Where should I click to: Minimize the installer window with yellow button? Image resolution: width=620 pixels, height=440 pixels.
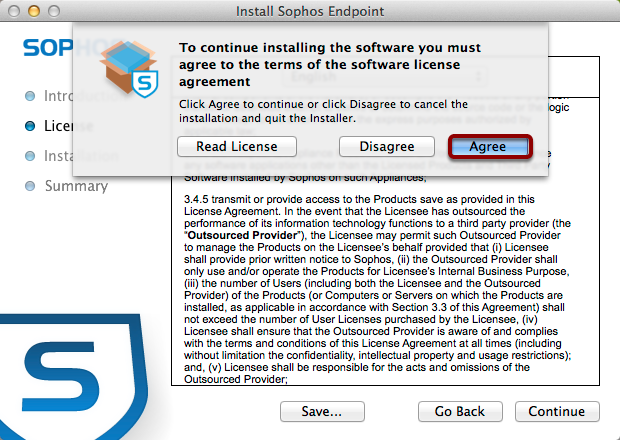[34, 11]
